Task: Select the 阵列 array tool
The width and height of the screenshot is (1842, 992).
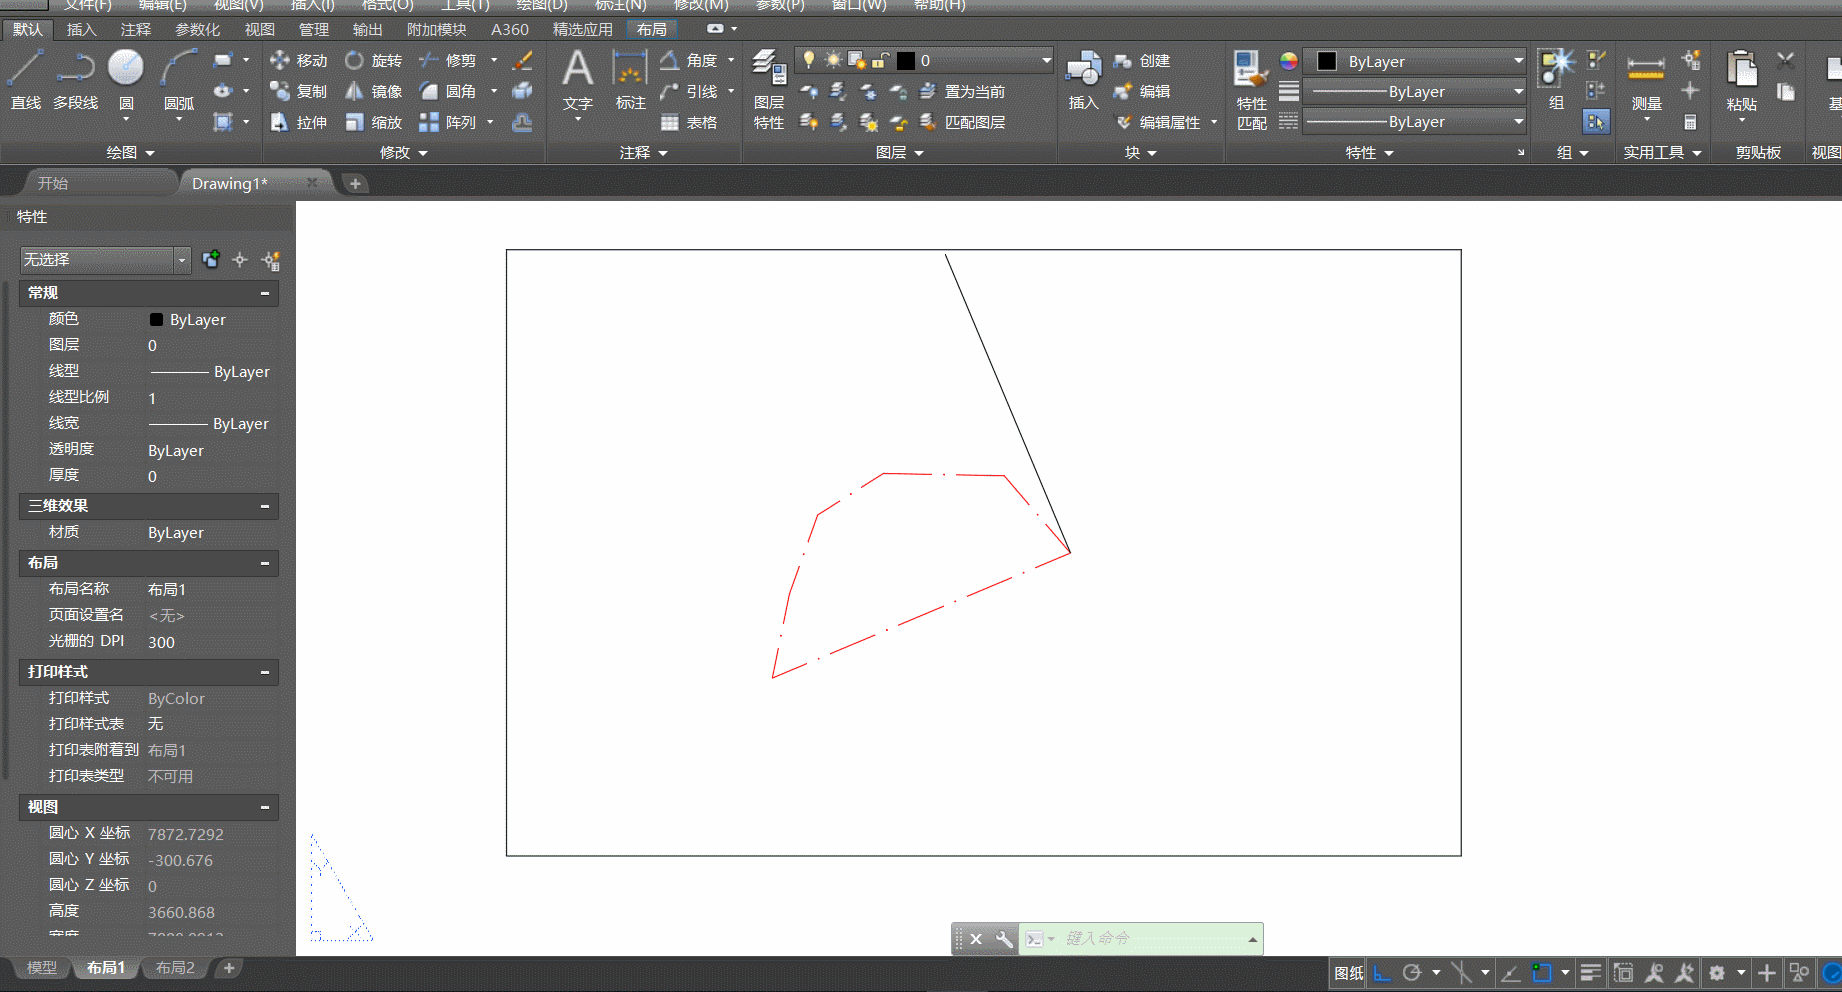Action: click(447, 123)
